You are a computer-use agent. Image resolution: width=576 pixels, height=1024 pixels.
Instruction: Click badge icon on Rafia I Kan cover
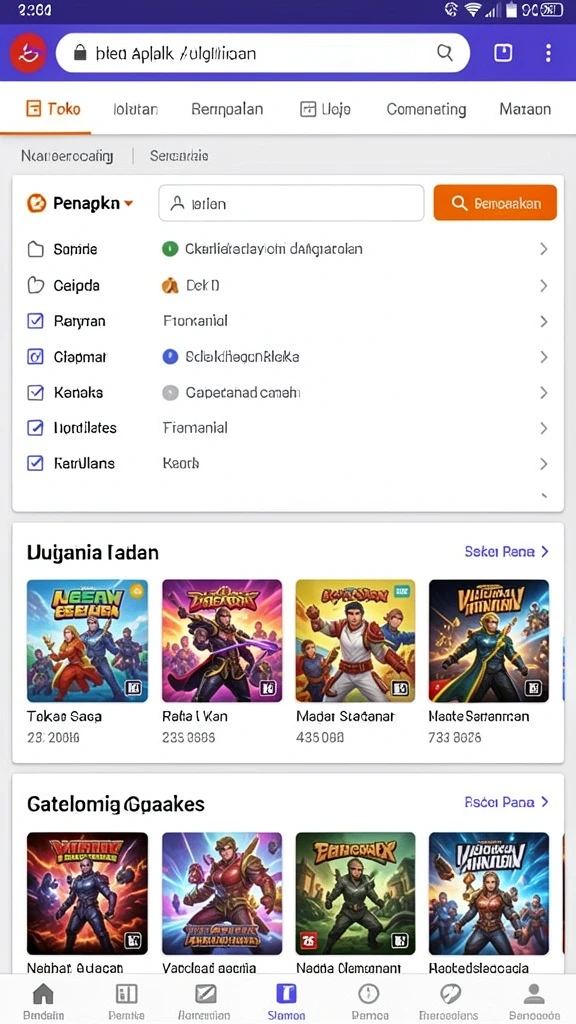coord(268,687)
